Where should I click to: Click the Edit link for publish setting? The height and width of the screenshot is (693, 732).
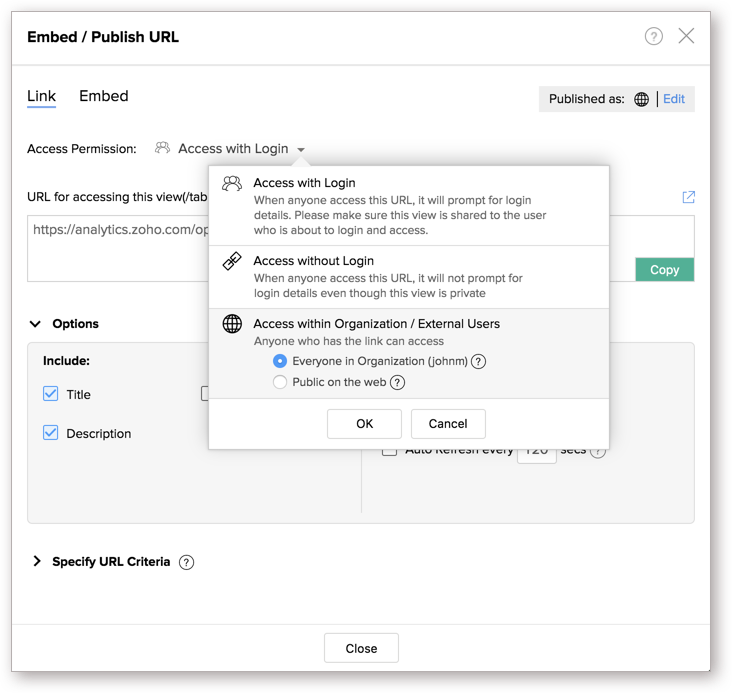click(x=674, y=99)
